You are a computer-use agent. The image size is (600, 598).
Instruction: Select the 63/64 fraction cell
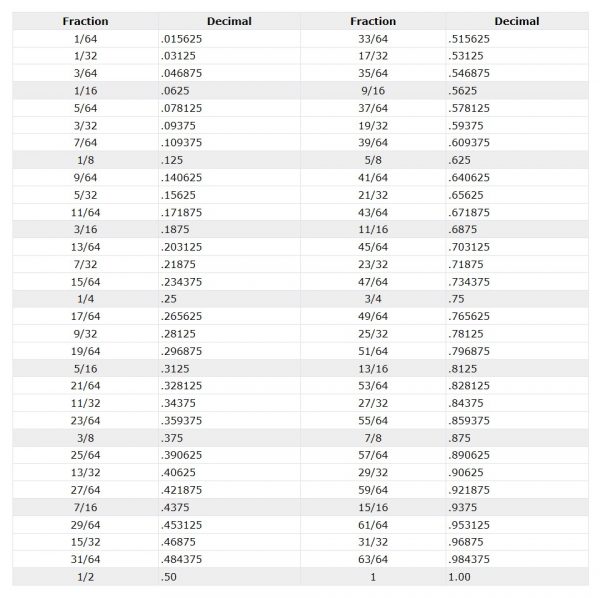click(x=373, y=559)
